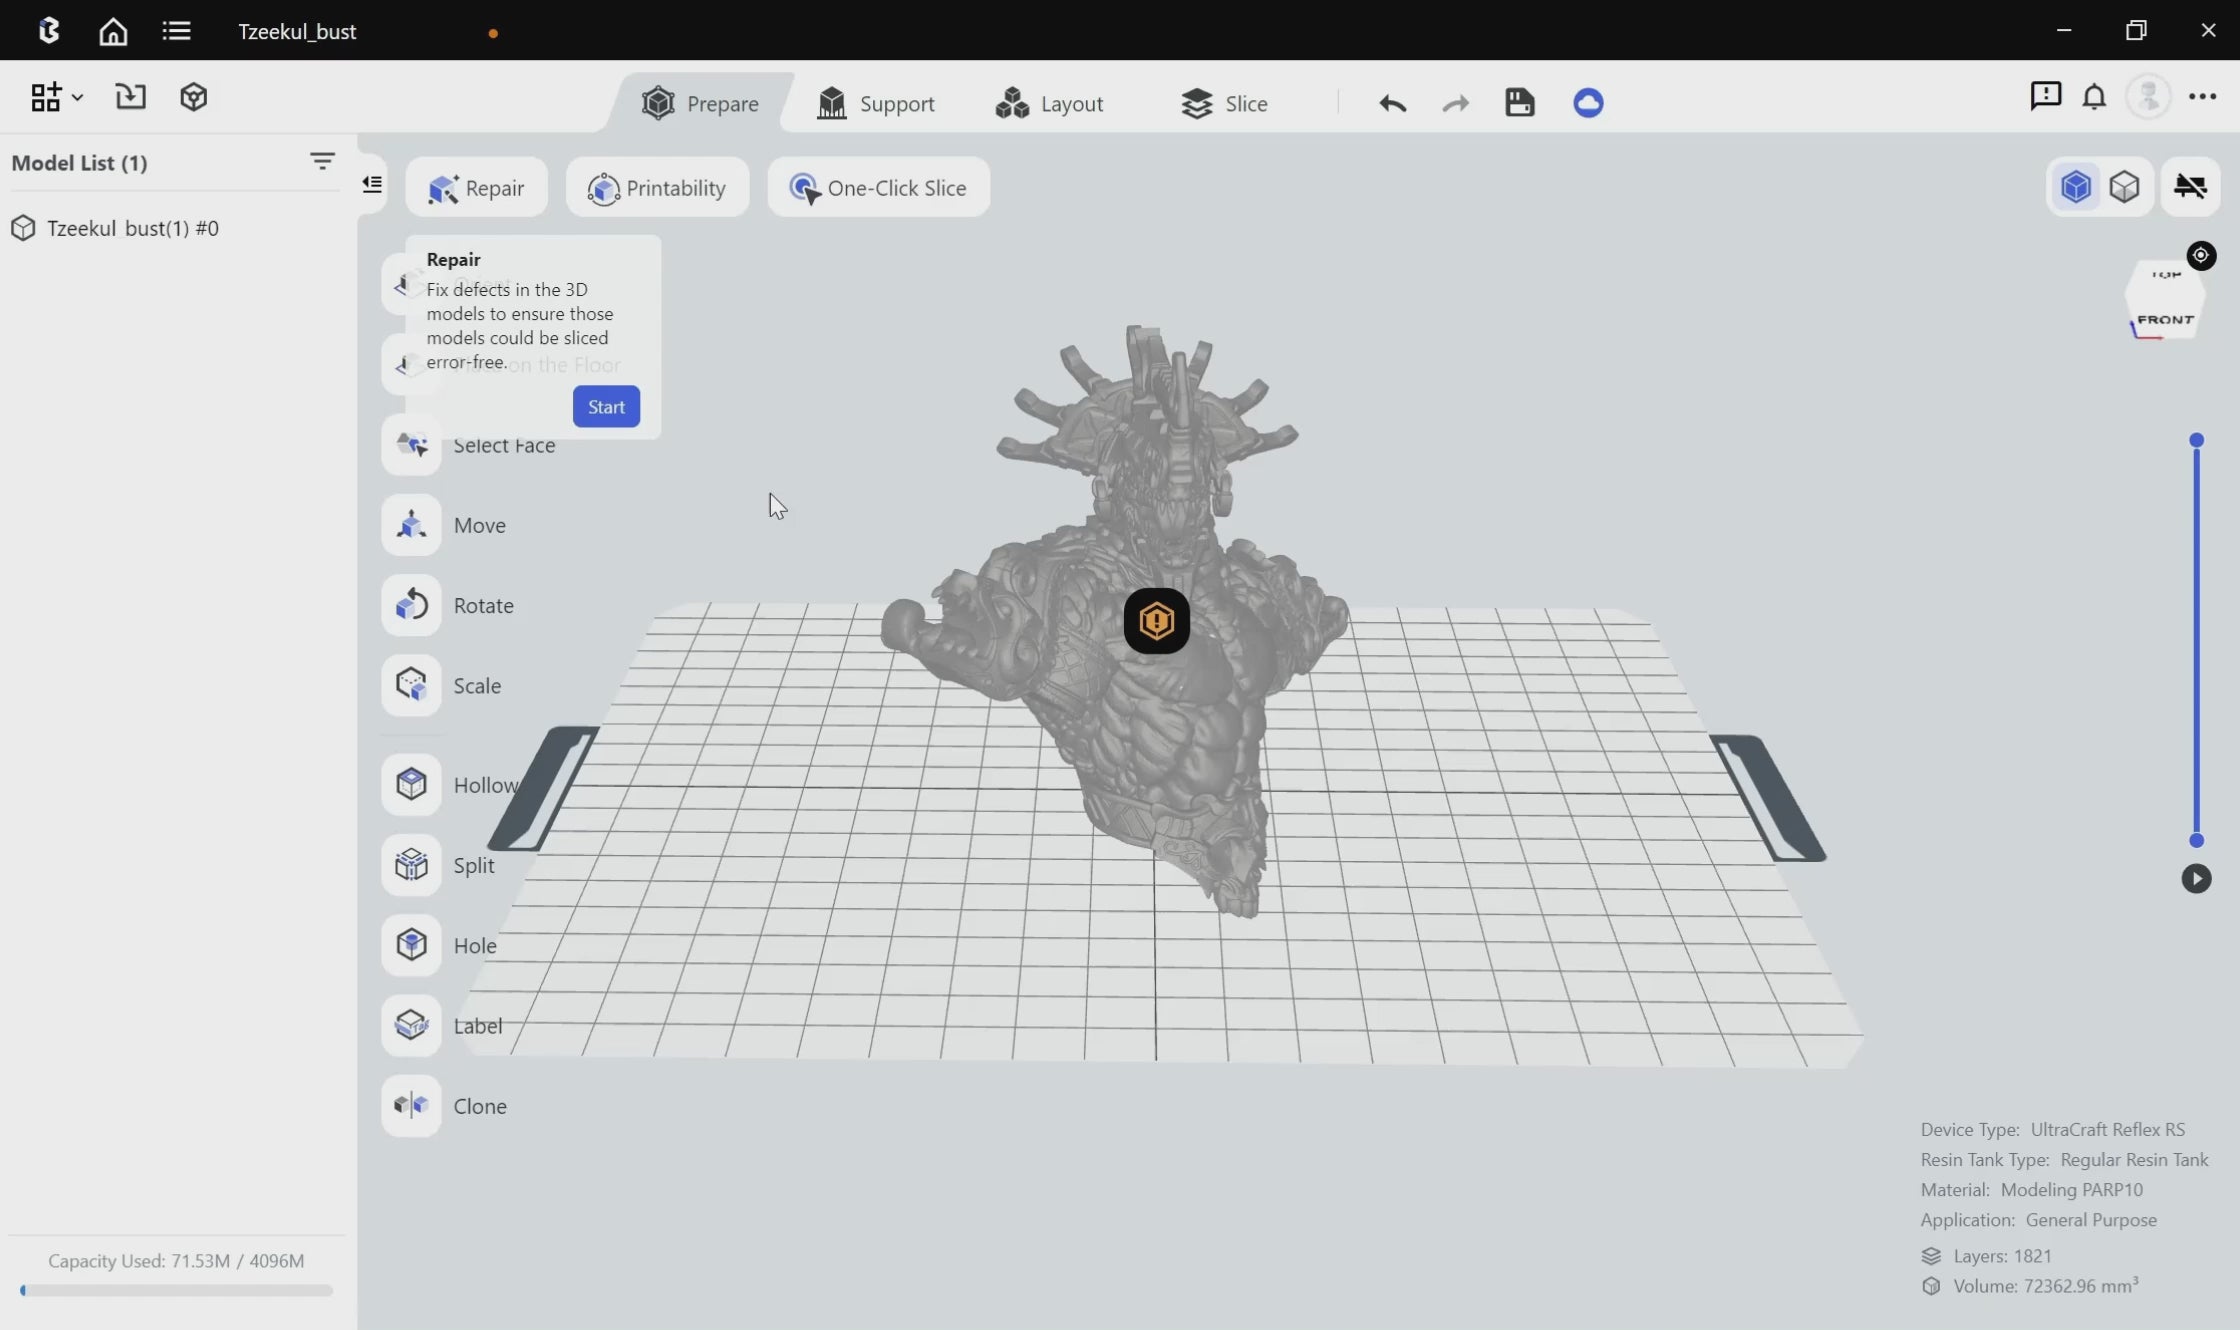Select the Rotate tool icon
Screen dimensions: 2240x1330
[411, 605]
